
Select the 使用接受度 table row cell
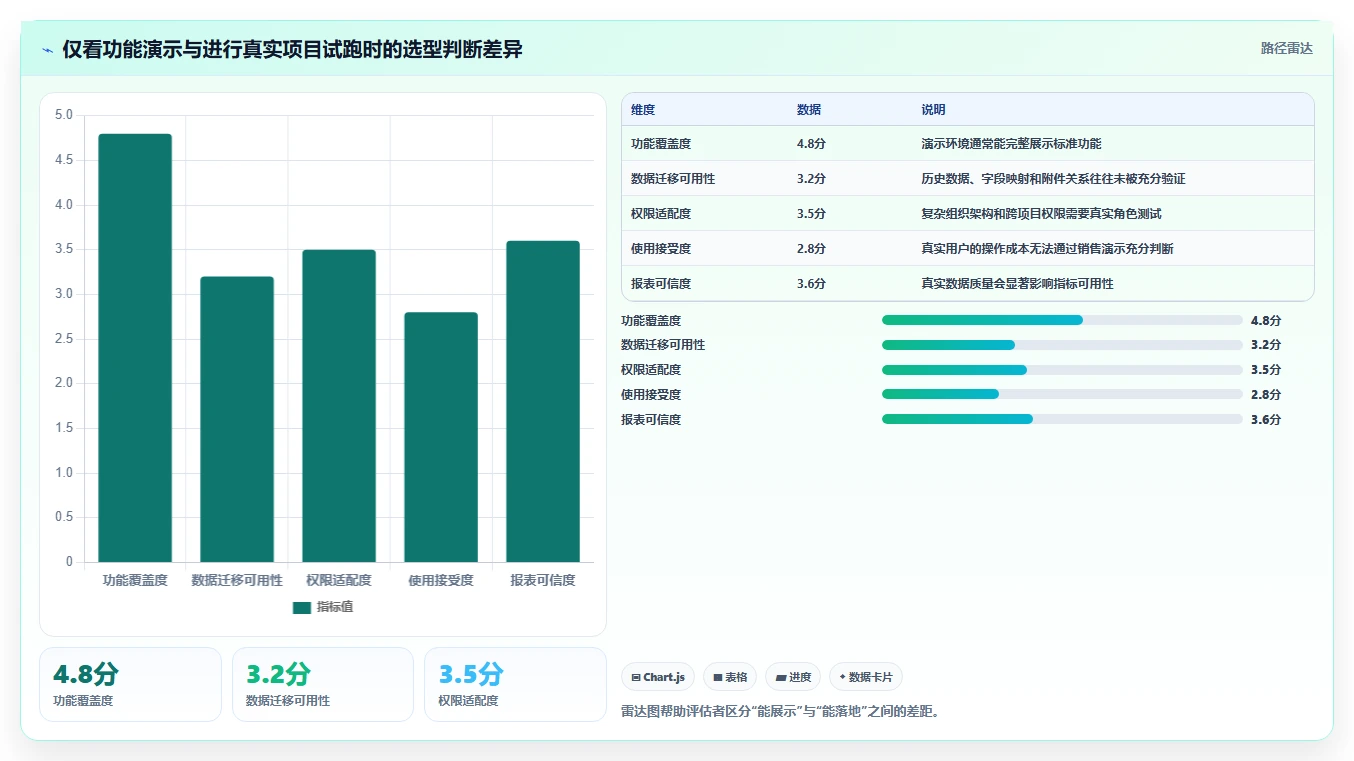click(661, 249)
